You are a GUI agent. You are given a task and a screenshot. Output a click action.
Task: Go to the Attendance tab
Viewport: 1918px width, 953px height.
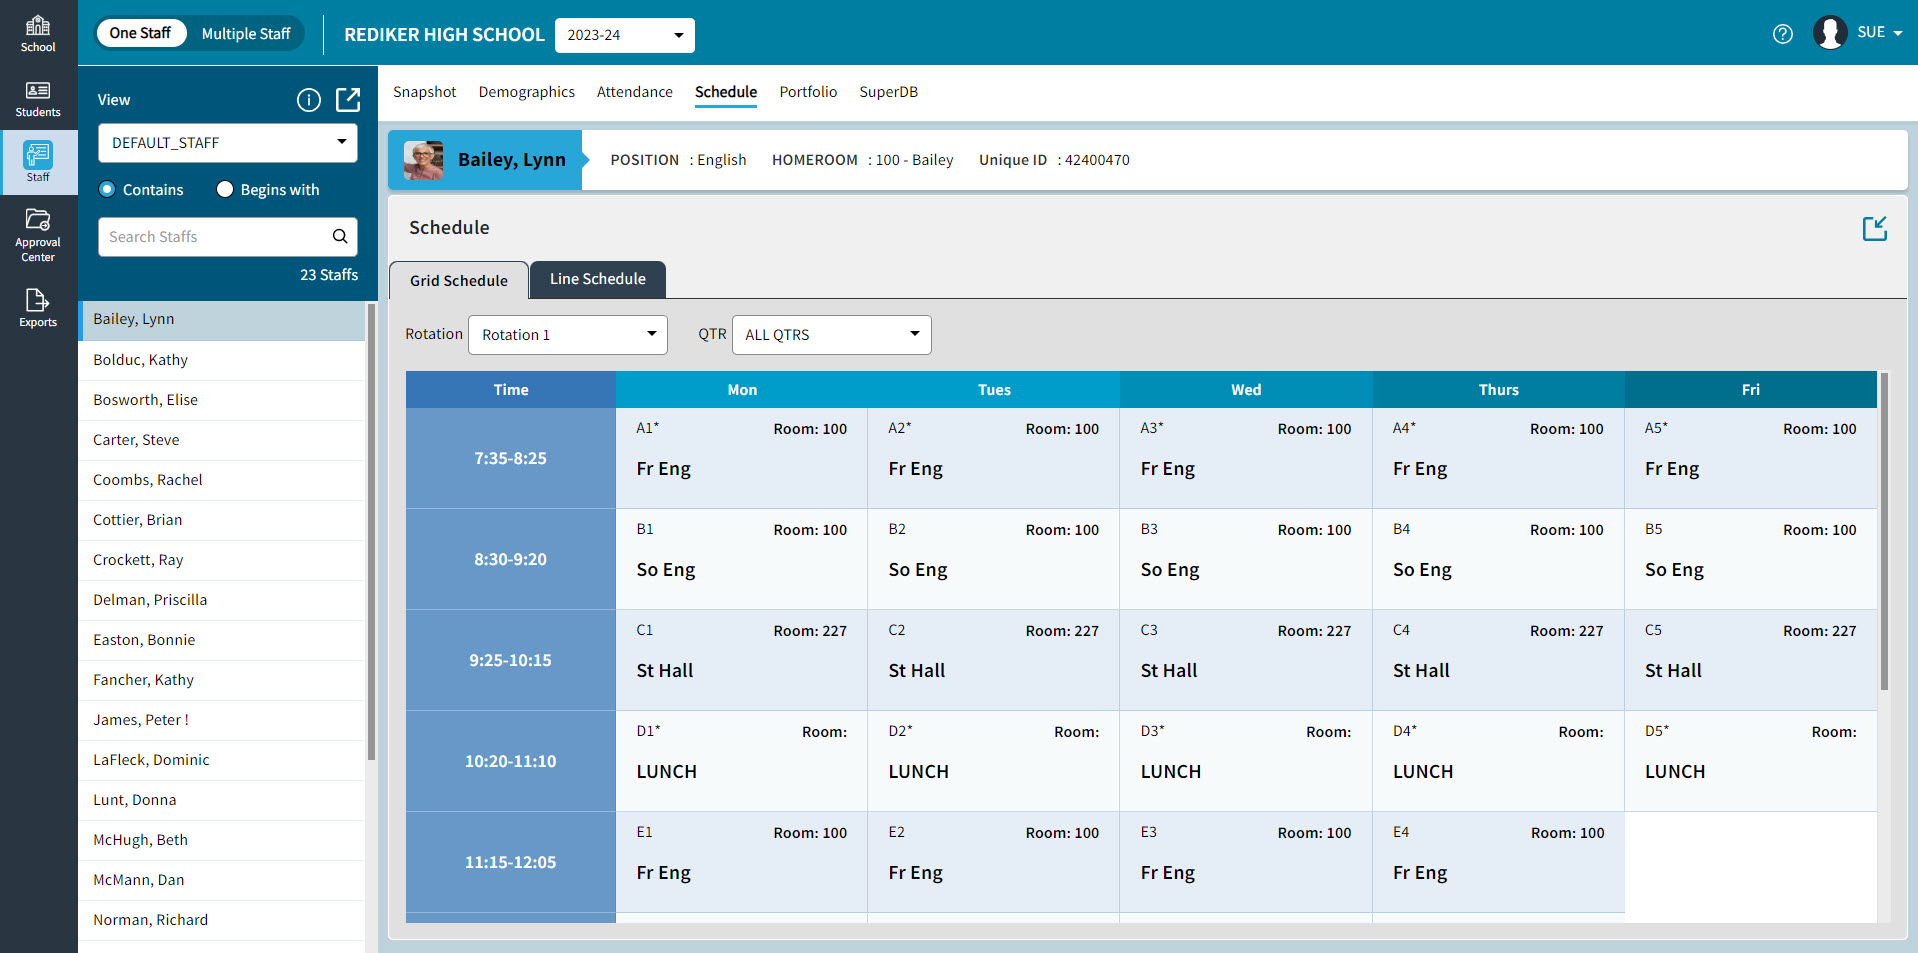(x=635, y=92)
